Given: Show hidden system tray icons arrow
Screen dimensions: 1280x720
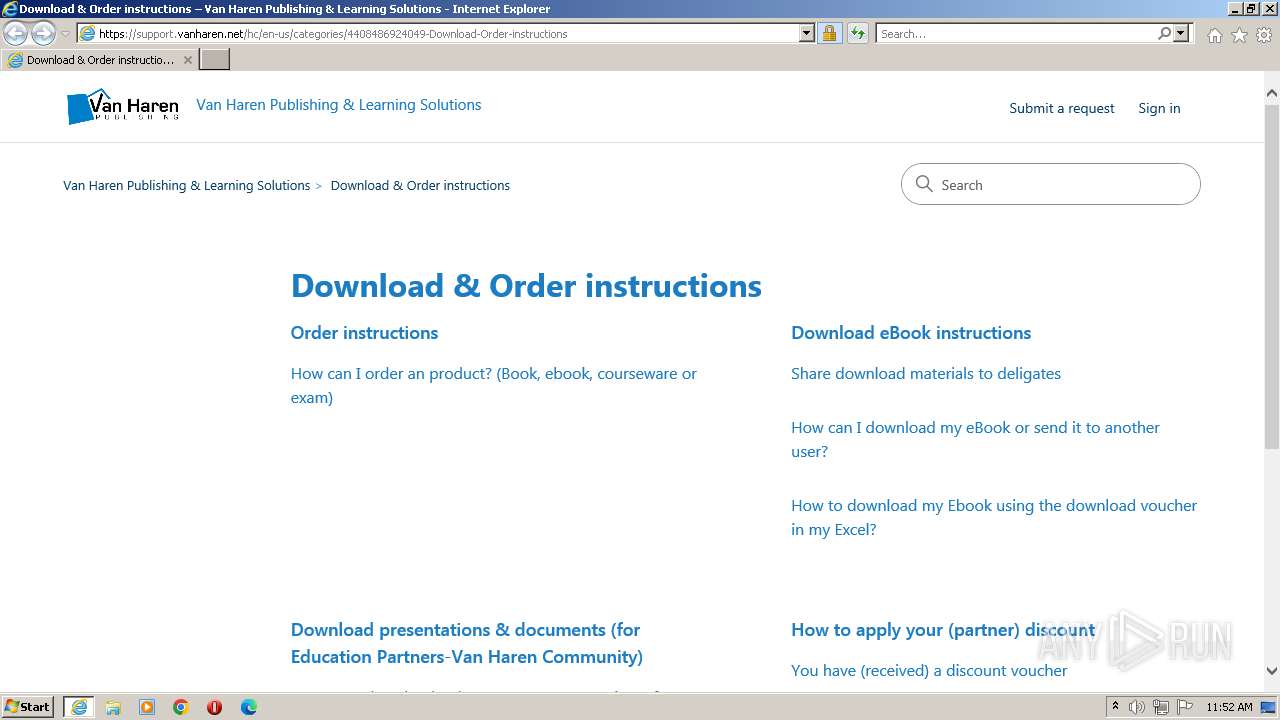Looking at the screenshot, I should click(x=1116, y=707).
